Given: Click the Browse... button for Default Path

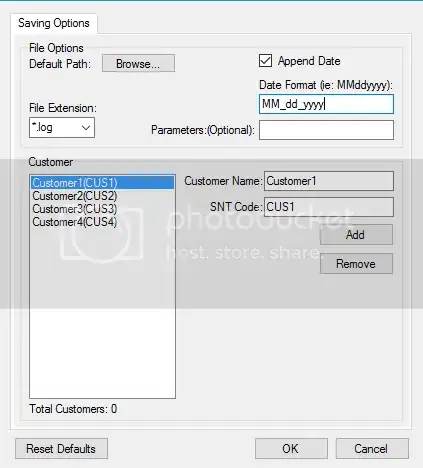Looking at the screenshot, I should pyautogui.click(x=138, y=63).
